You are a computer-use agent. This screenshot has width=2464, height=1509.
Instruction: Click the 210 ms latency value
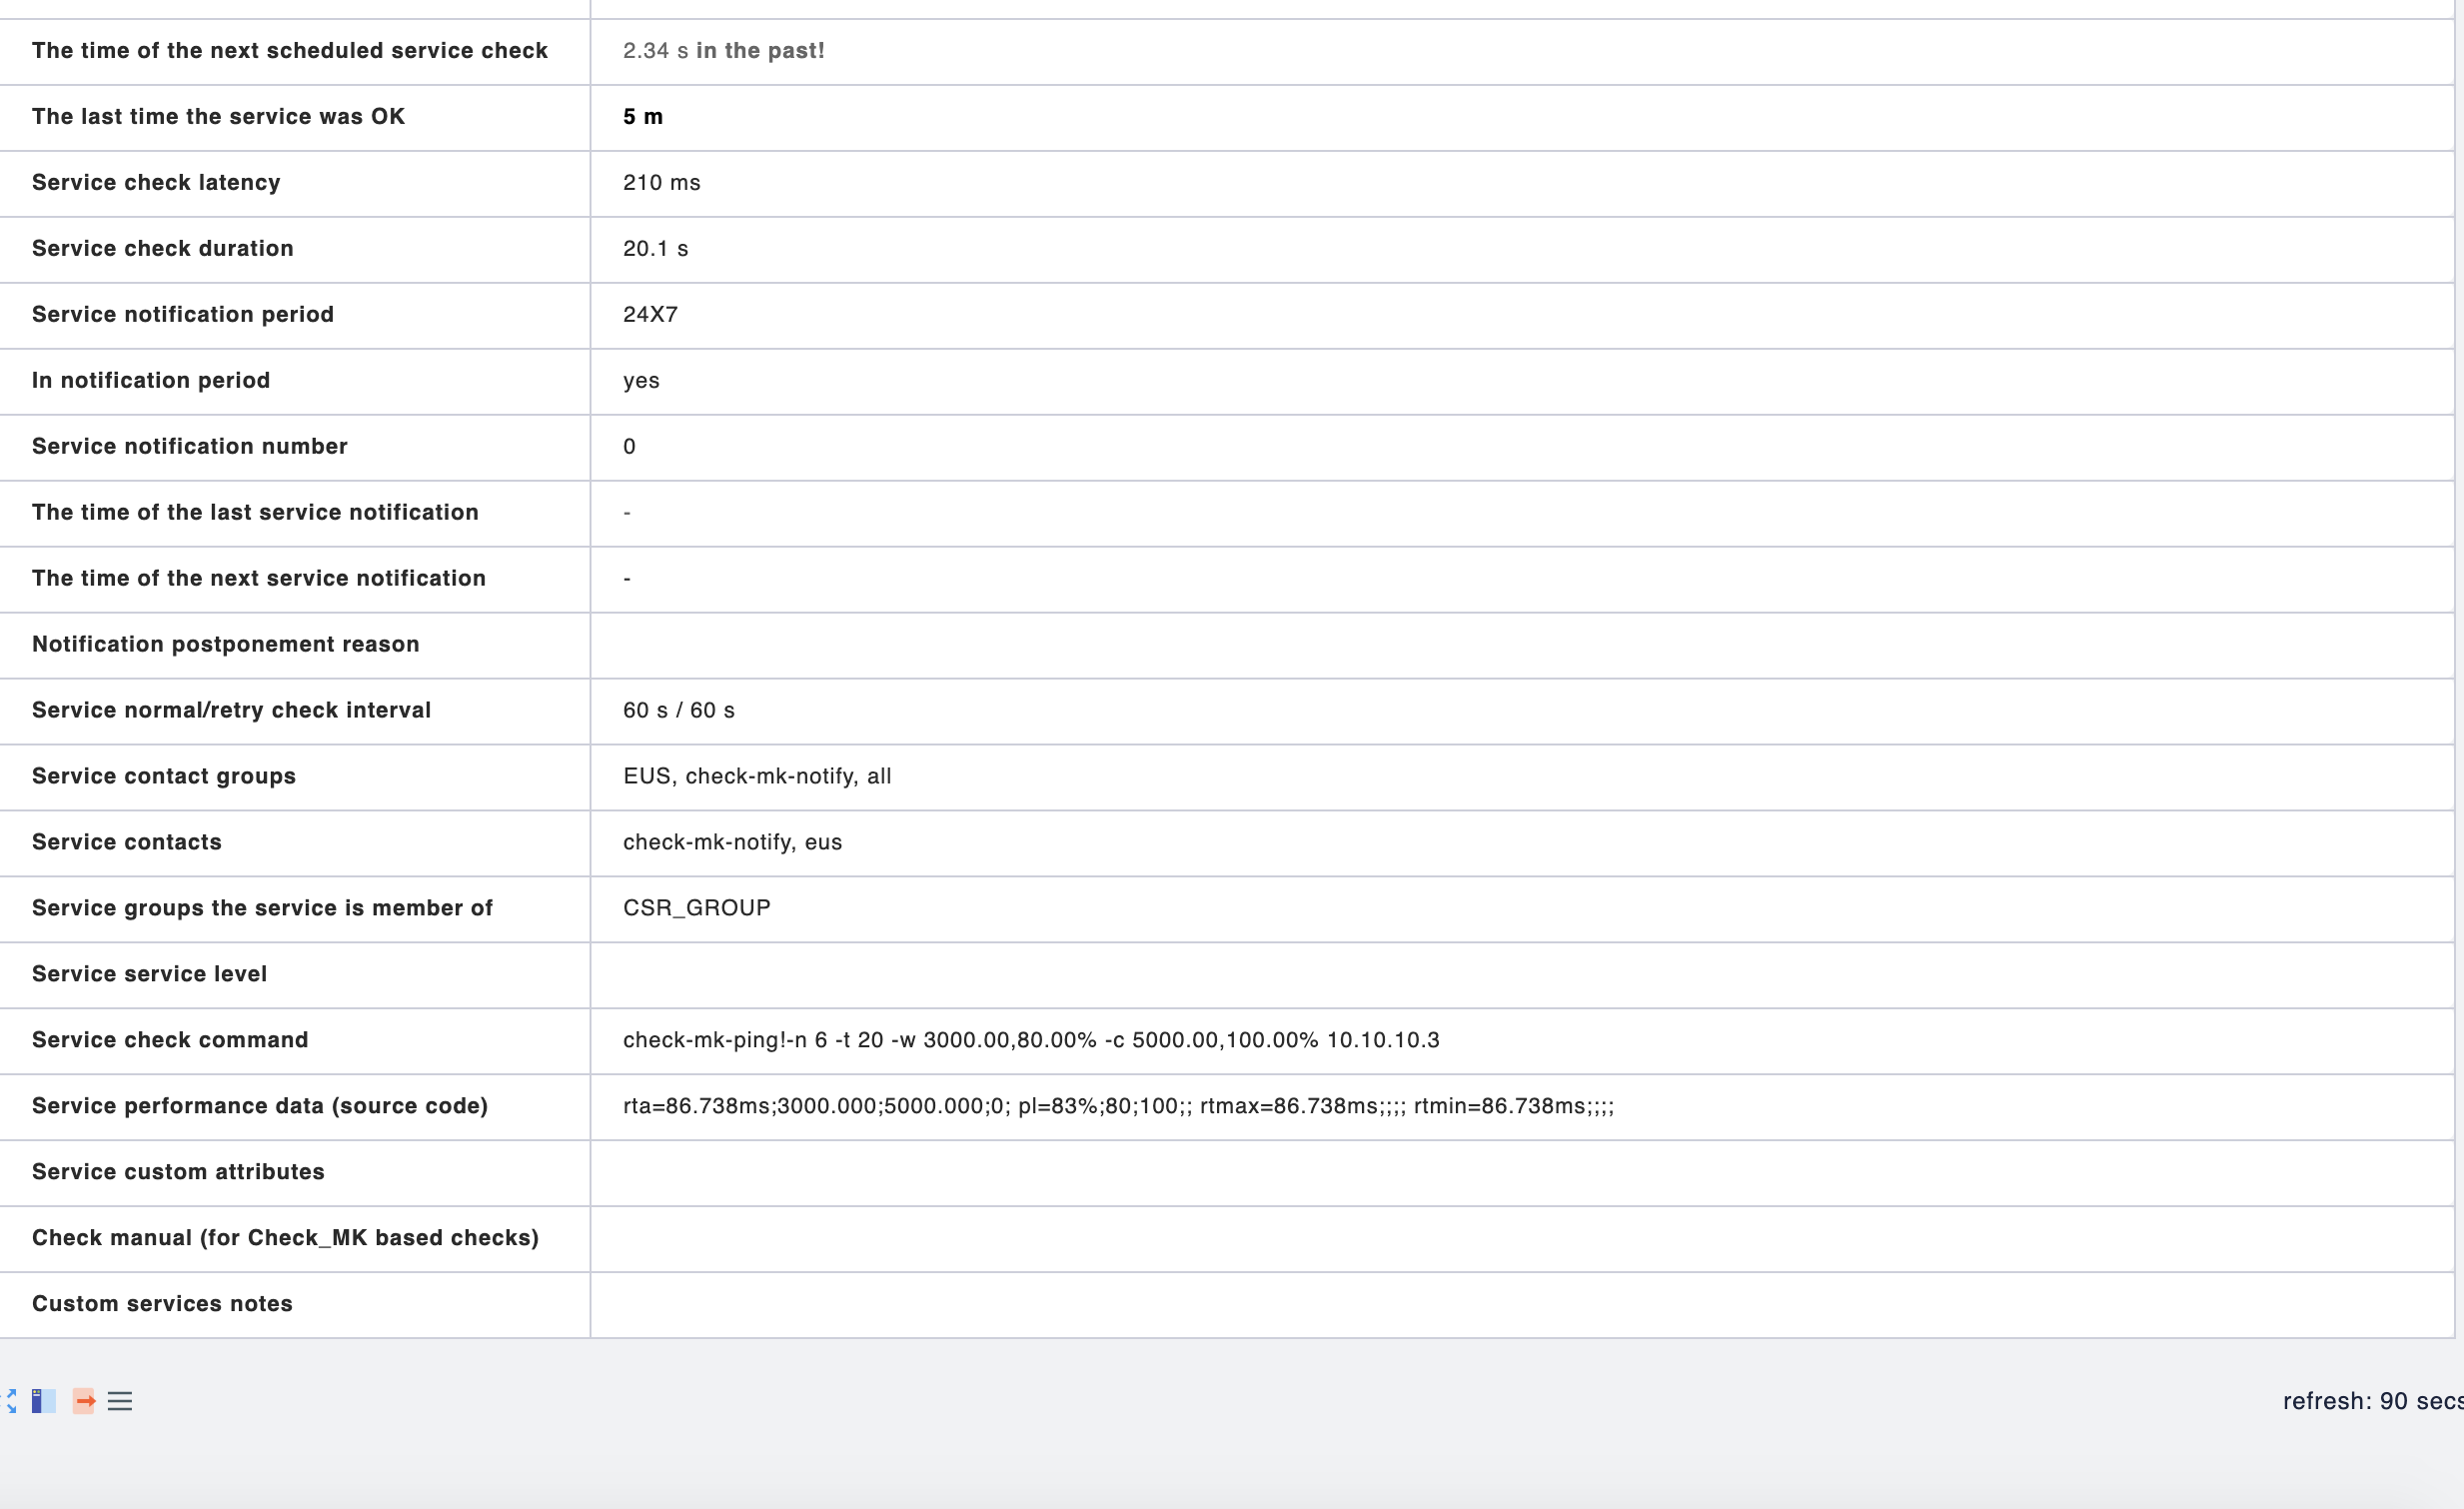coord(661,183)
